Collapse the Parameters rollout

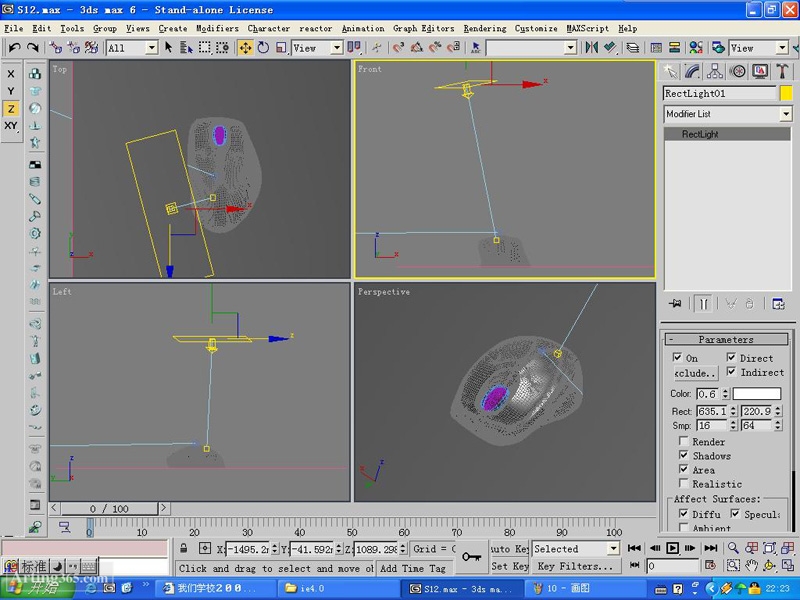click(726, 339)
